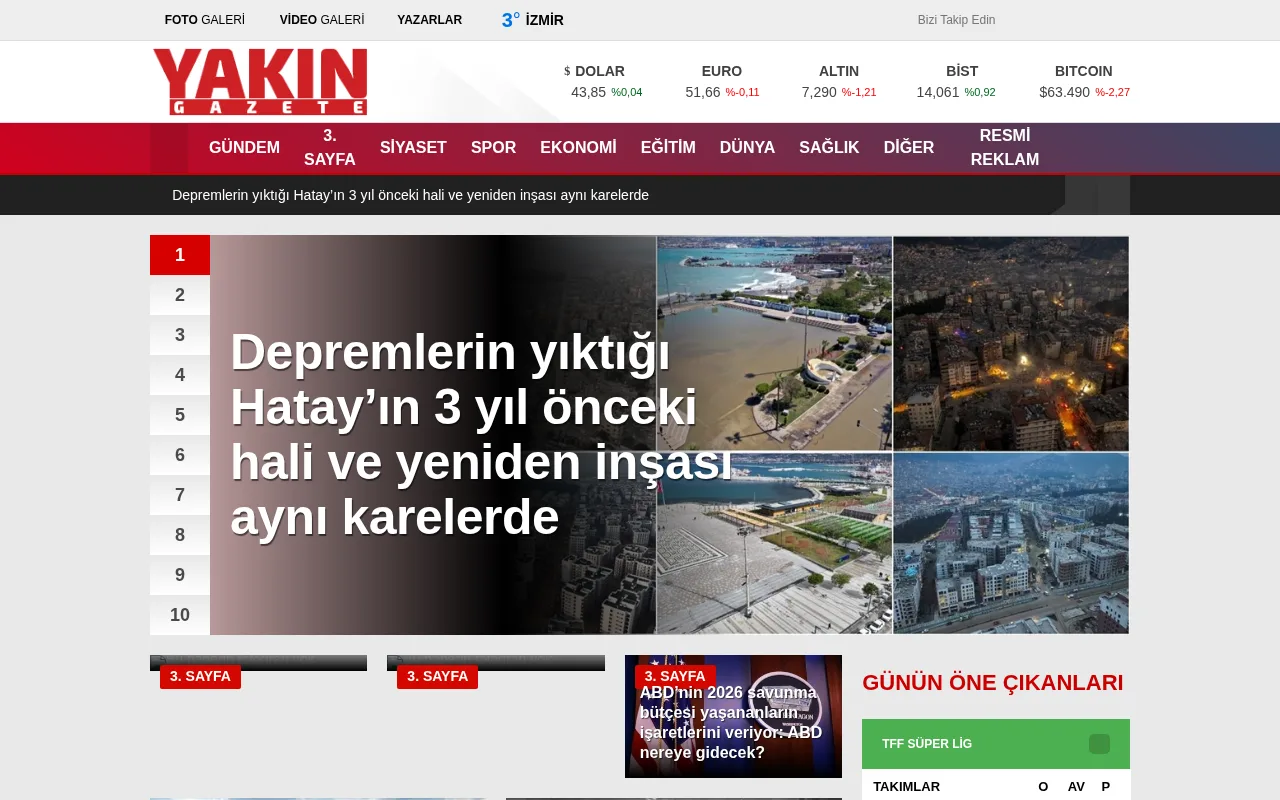Viewport: 1280px width, 800px height.
Task: Open the headline about Hatay's reconstruction
Action: (464, 434)
